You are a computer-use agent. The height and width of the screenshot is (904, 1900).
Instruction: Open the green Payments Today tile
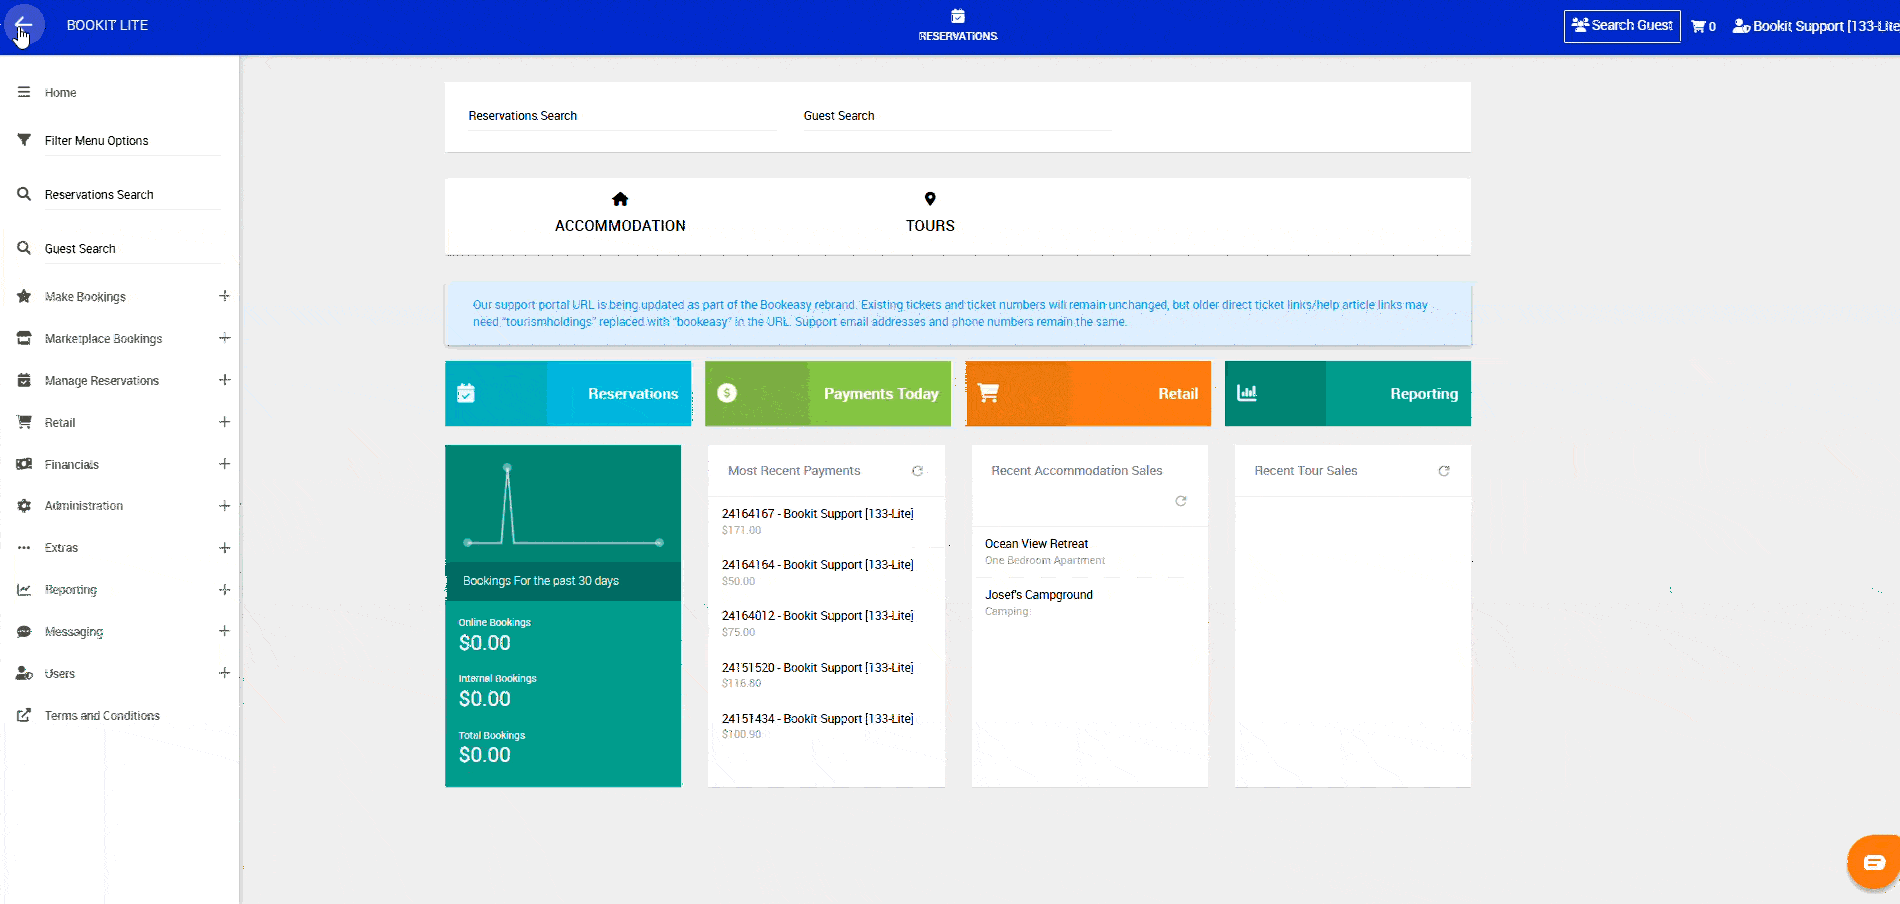[828, 394]
